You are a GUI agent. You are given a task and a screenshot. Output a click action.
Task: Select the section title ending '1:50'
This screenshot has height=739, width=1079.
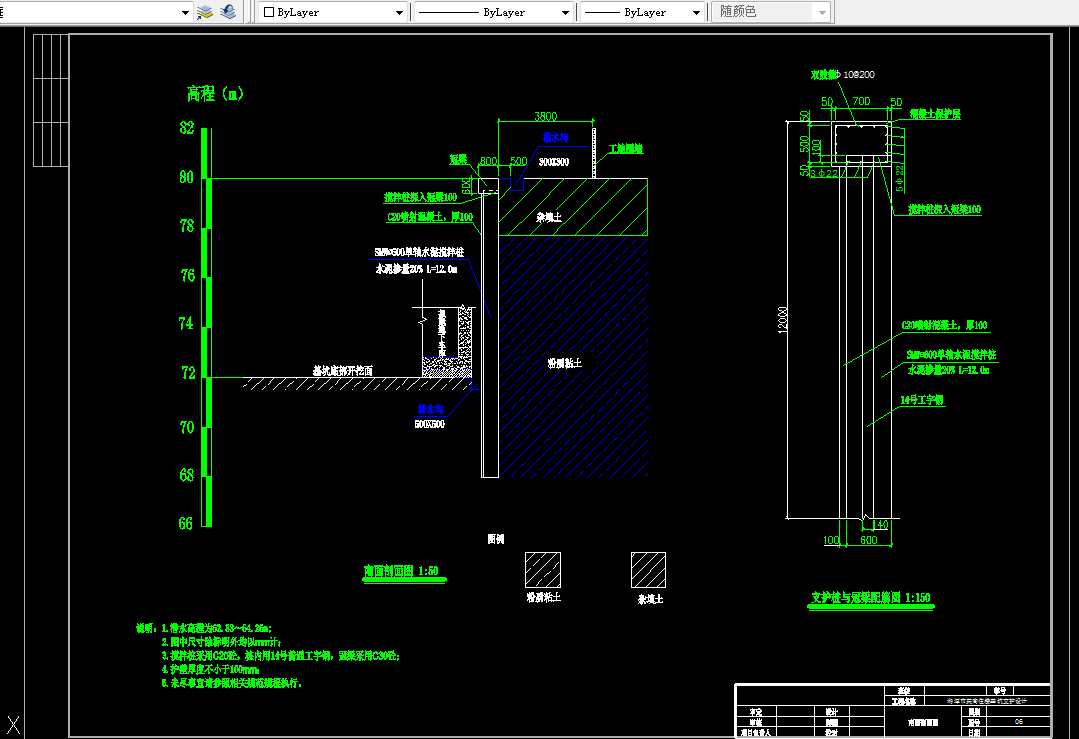pyautogui.click(x=401, y=571)
